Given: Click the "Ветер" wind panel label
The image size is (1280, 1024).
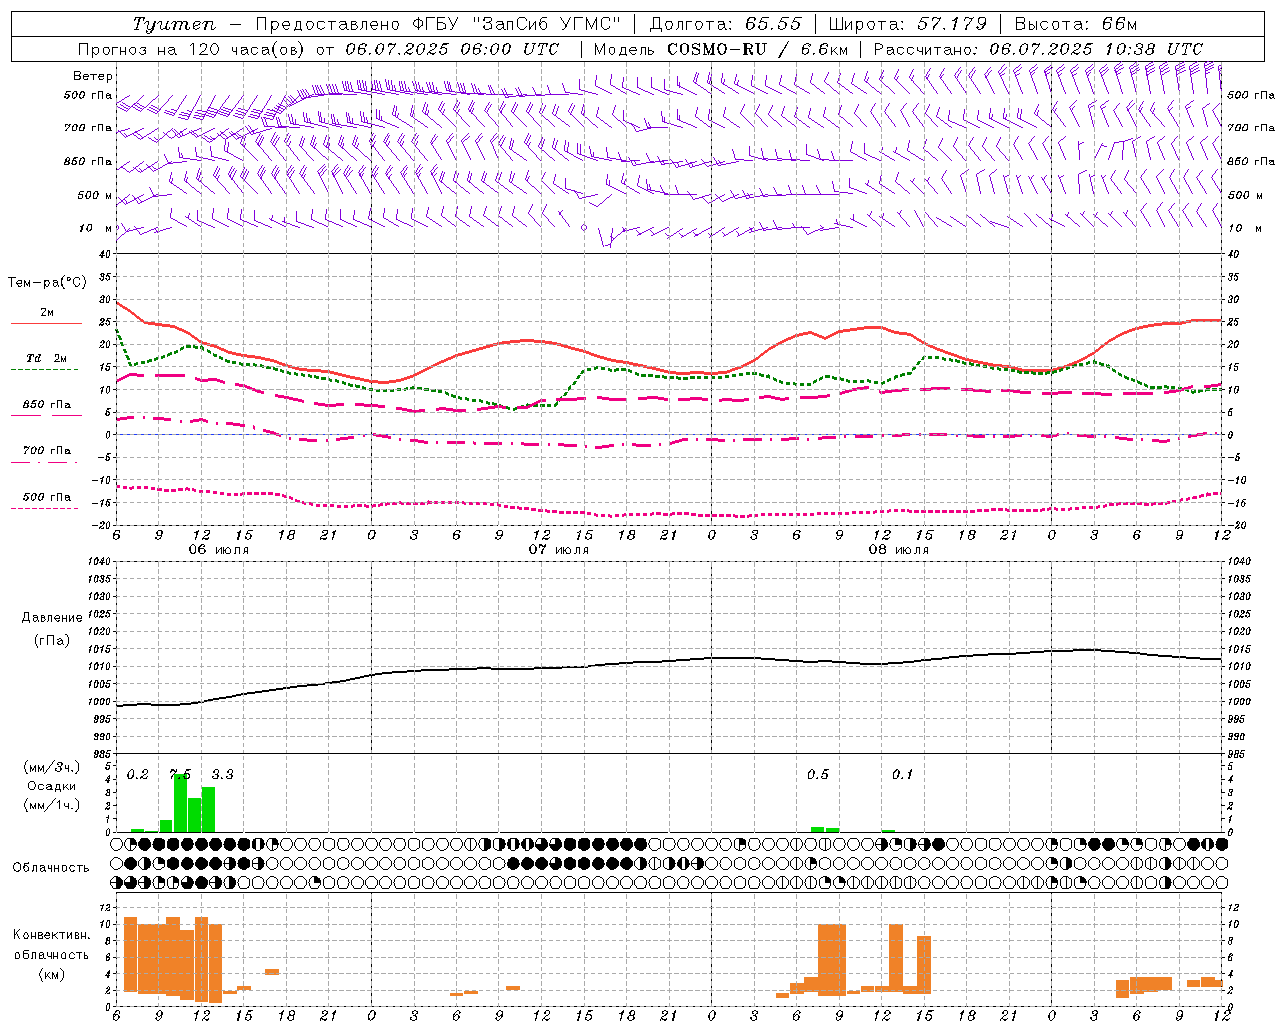Looking at the screenshot, I should [x=93, y=76].
